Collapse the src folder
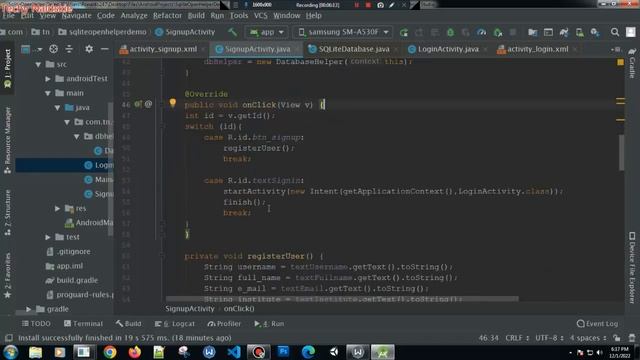Image resolution: width=640 pixels, height=360 pixels. point(38,64)
